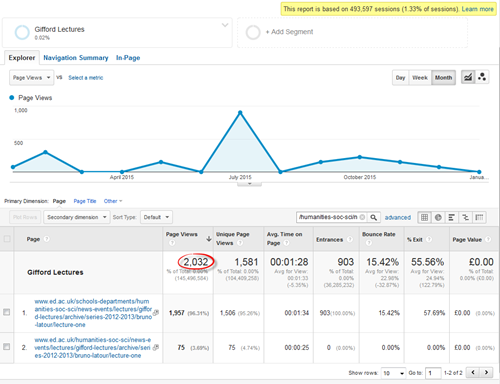Screen dimensions: 500x384
Task: Select the percentage pie view icon
Action: tap(438, 217)
